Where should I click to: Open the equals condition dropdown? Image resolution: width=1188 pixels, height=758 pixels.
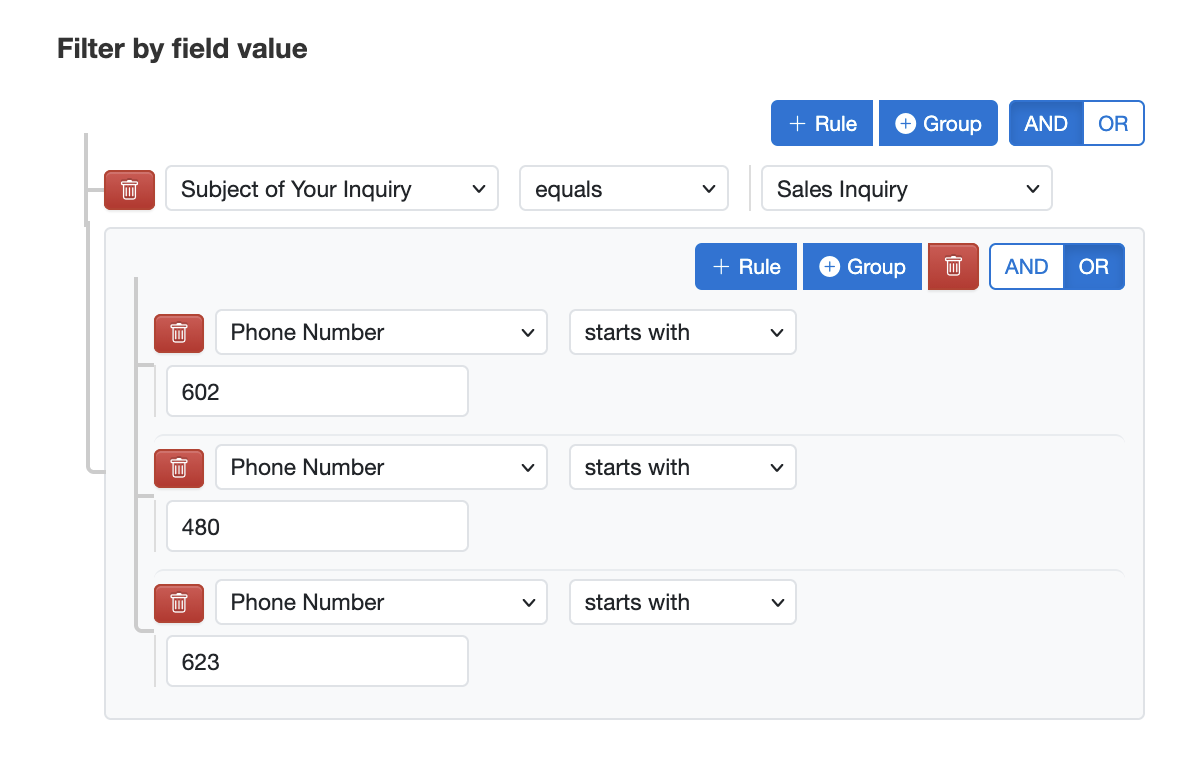coord(623,188)
